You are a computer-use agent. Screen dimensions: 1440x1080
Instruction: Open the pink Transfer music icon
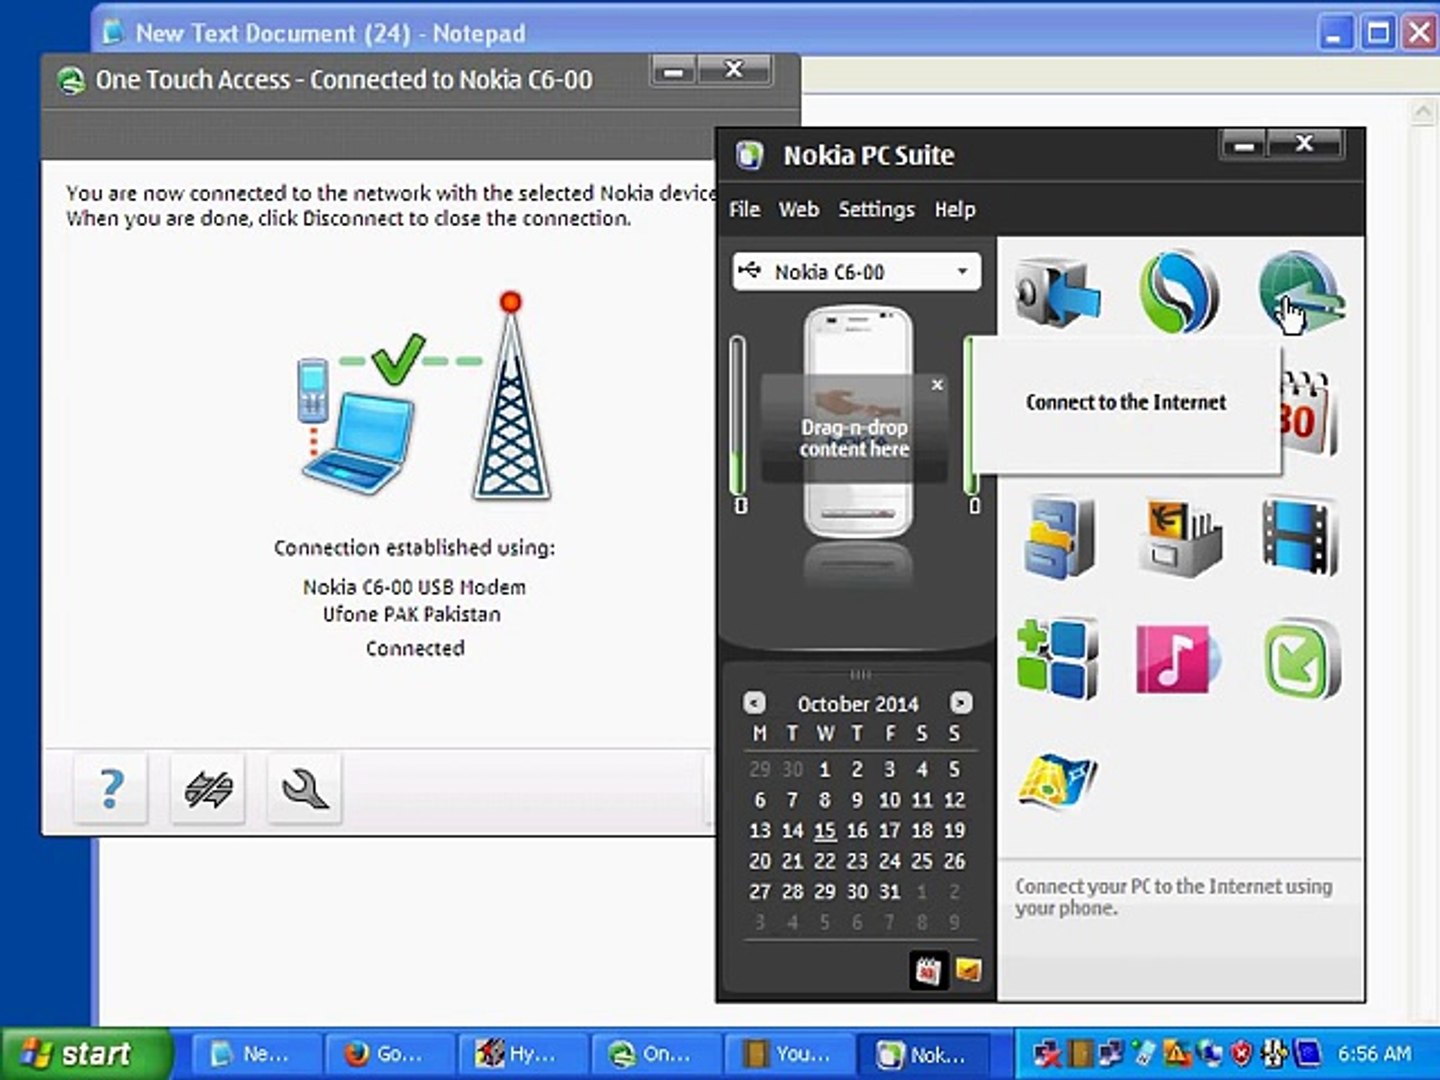click(1179, 658)
